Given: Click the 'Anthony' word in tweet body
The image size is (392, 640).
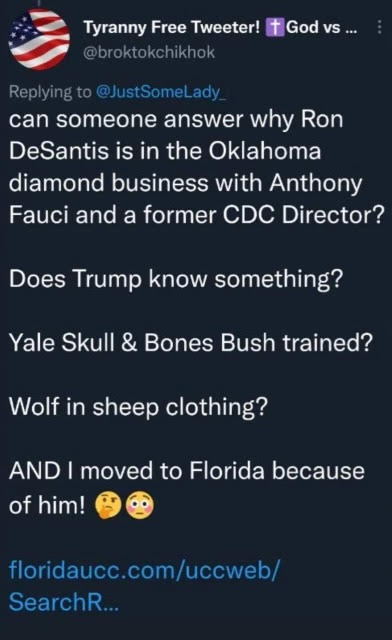Looking at the screenshot, I should click(x=316, y=183).
